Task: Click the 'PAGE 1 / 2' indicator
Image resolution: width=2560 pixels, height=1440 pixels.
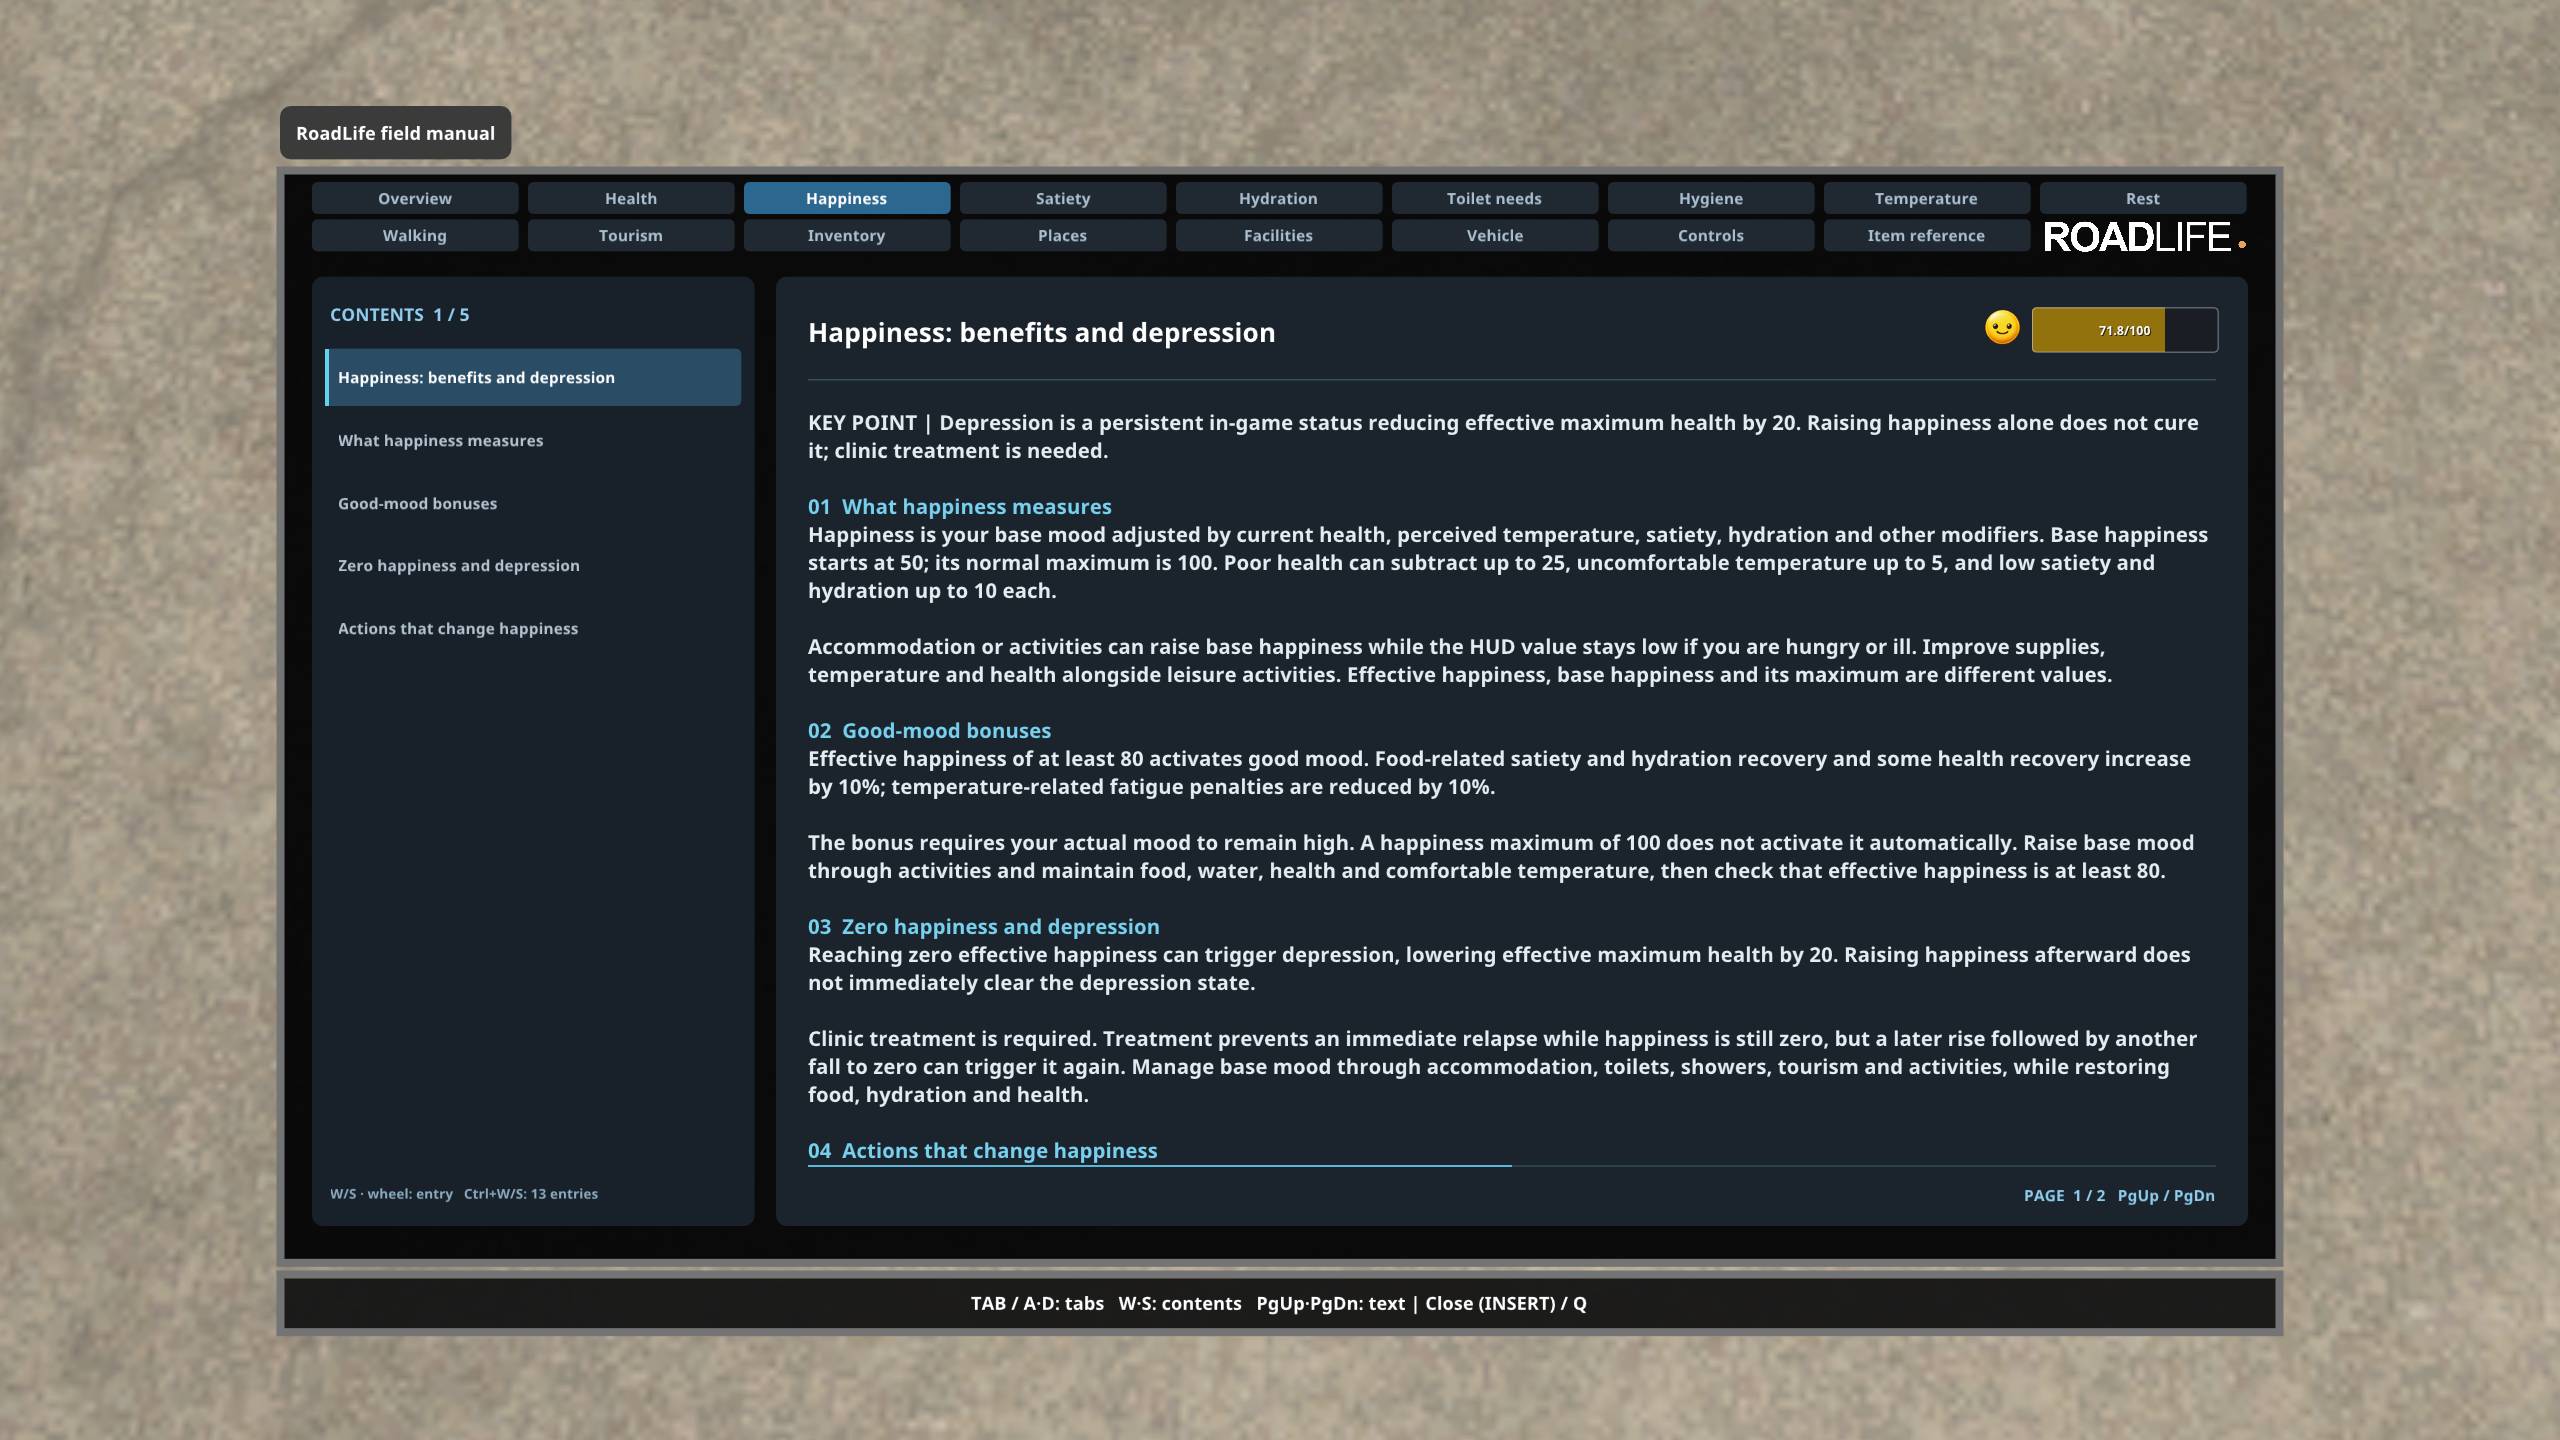Action: pyautogui.click(x=2064, y=1195)
